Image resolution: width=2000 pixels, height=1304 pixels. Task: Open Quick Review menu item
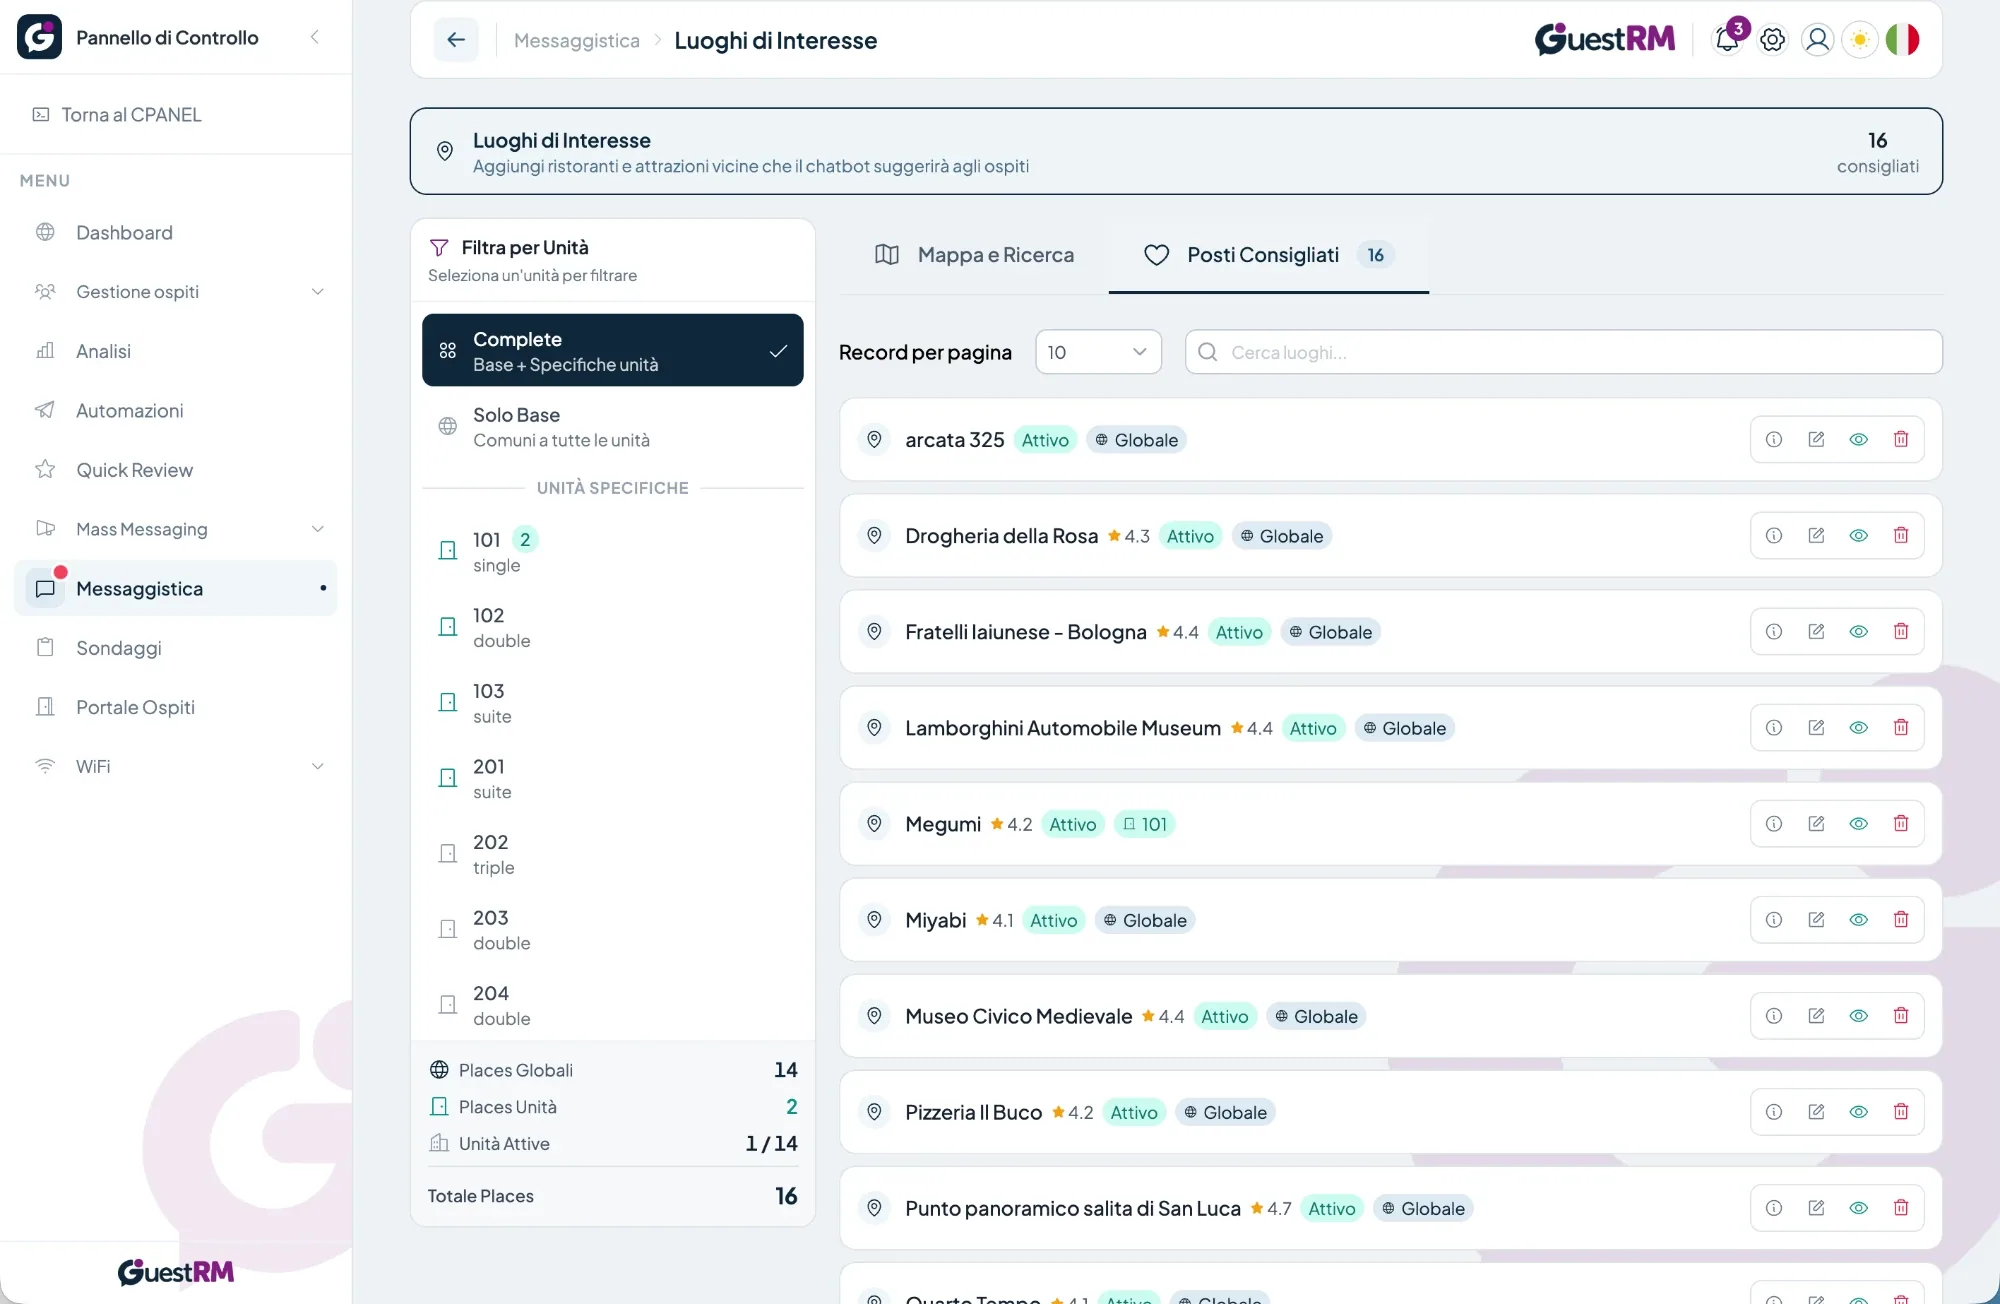coord(176,470)
